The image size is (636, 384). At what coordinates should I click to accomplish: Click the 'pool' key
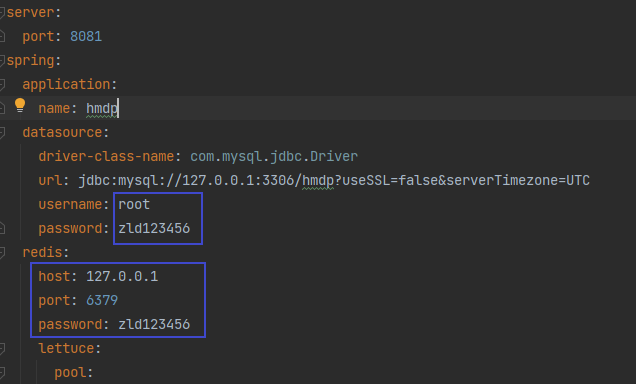(70, 373)
